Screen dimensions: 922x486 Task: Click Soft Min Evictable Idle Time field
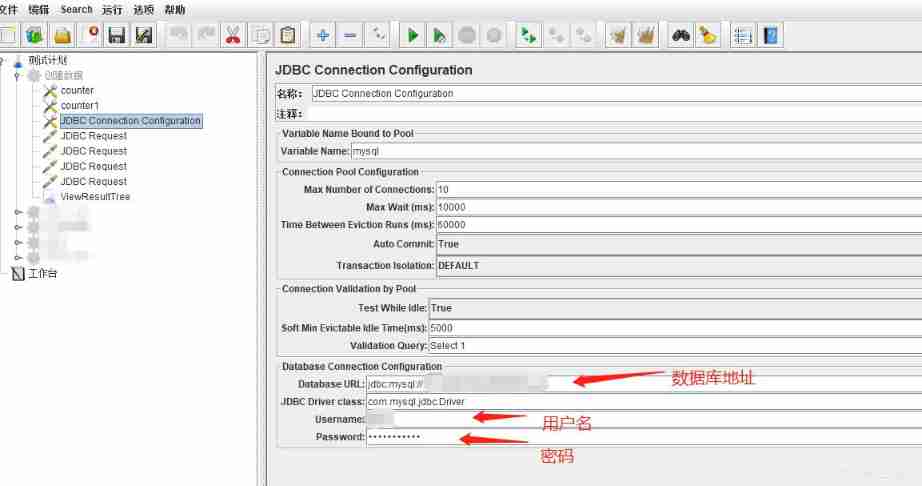(x=676, y=329)
